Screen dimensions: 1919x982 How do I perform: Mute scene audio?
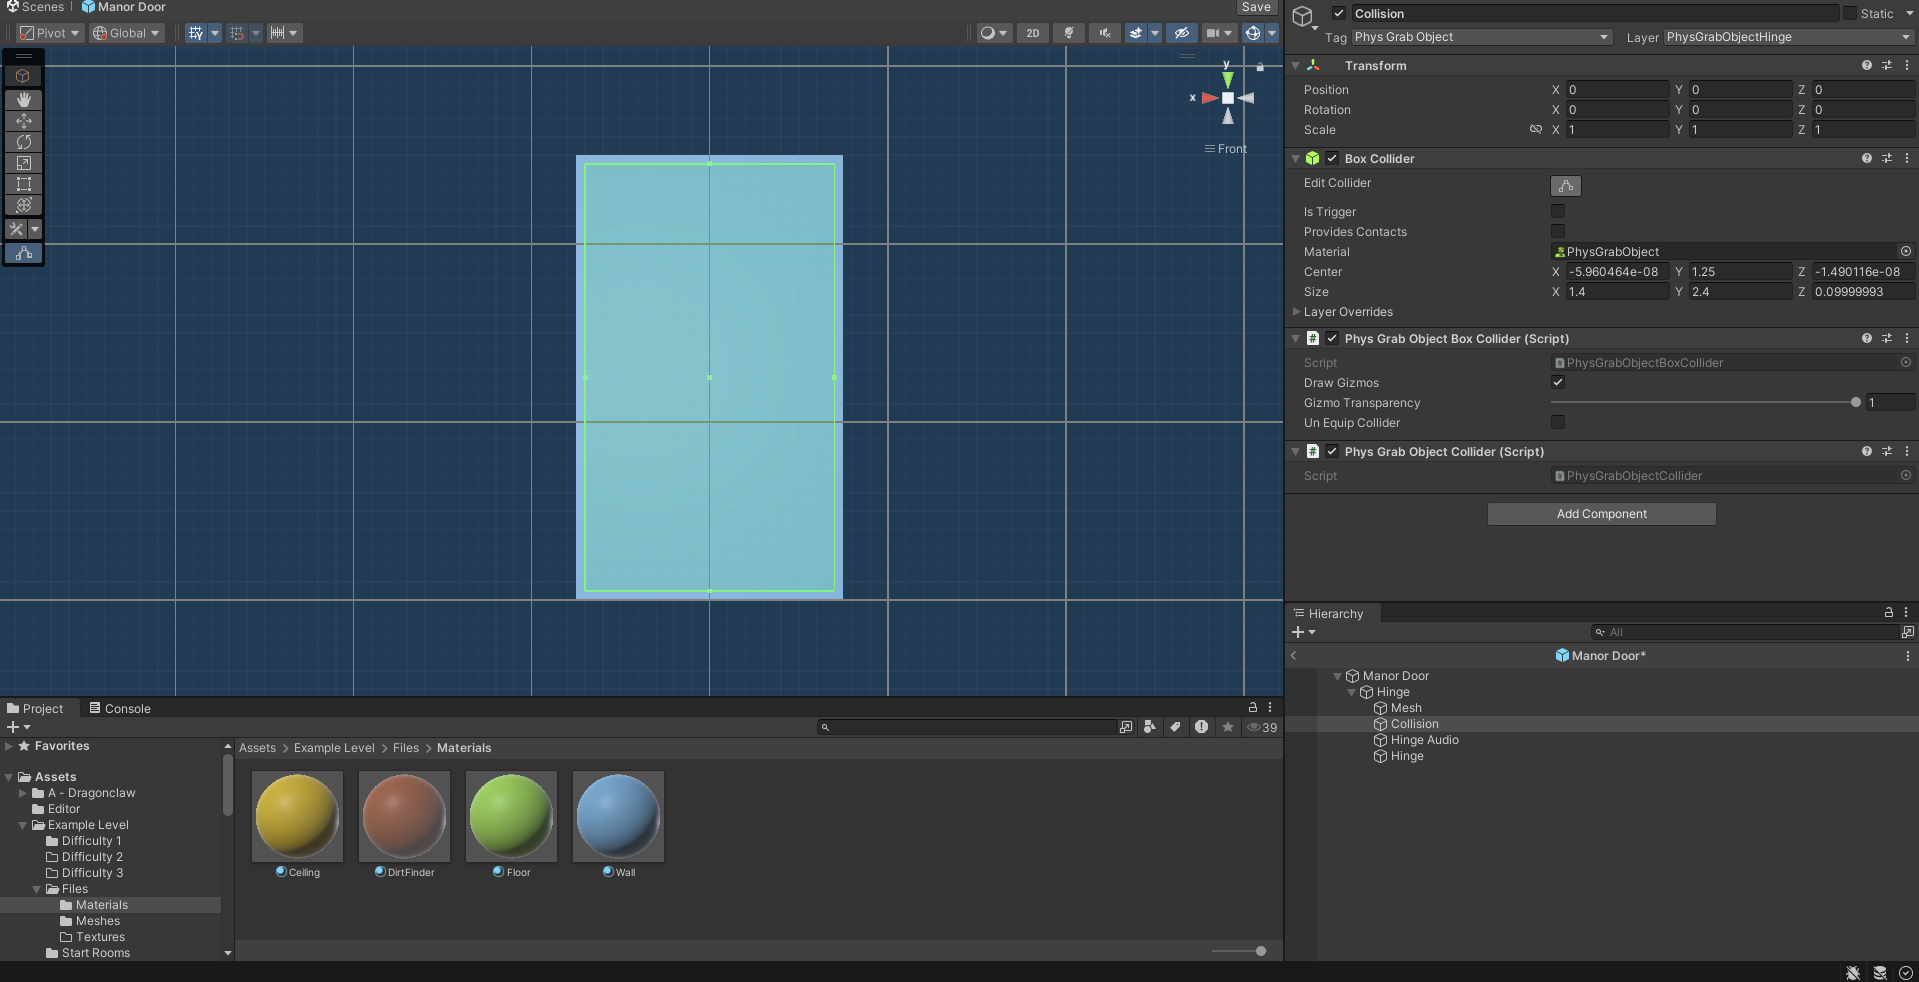1103,33
